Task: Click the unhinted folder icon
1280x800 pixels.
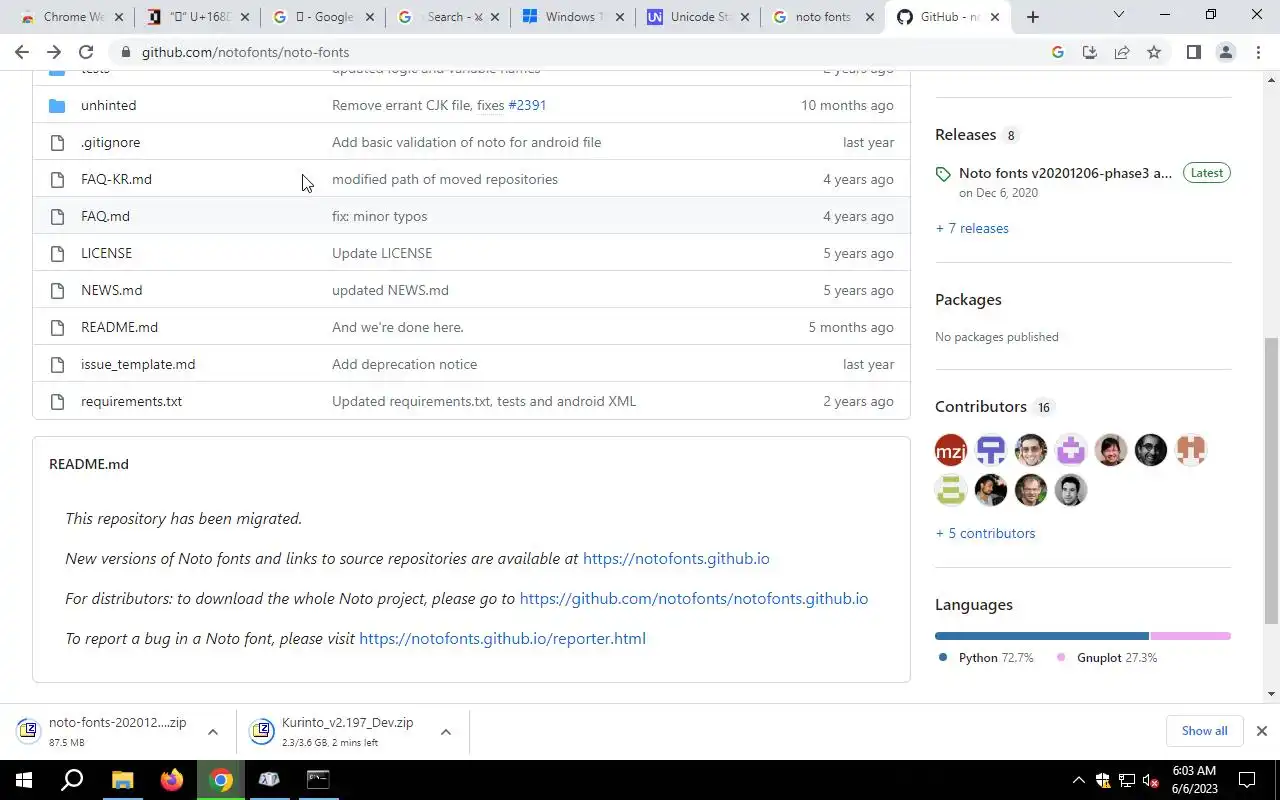Action: click(x=57, y=105)
